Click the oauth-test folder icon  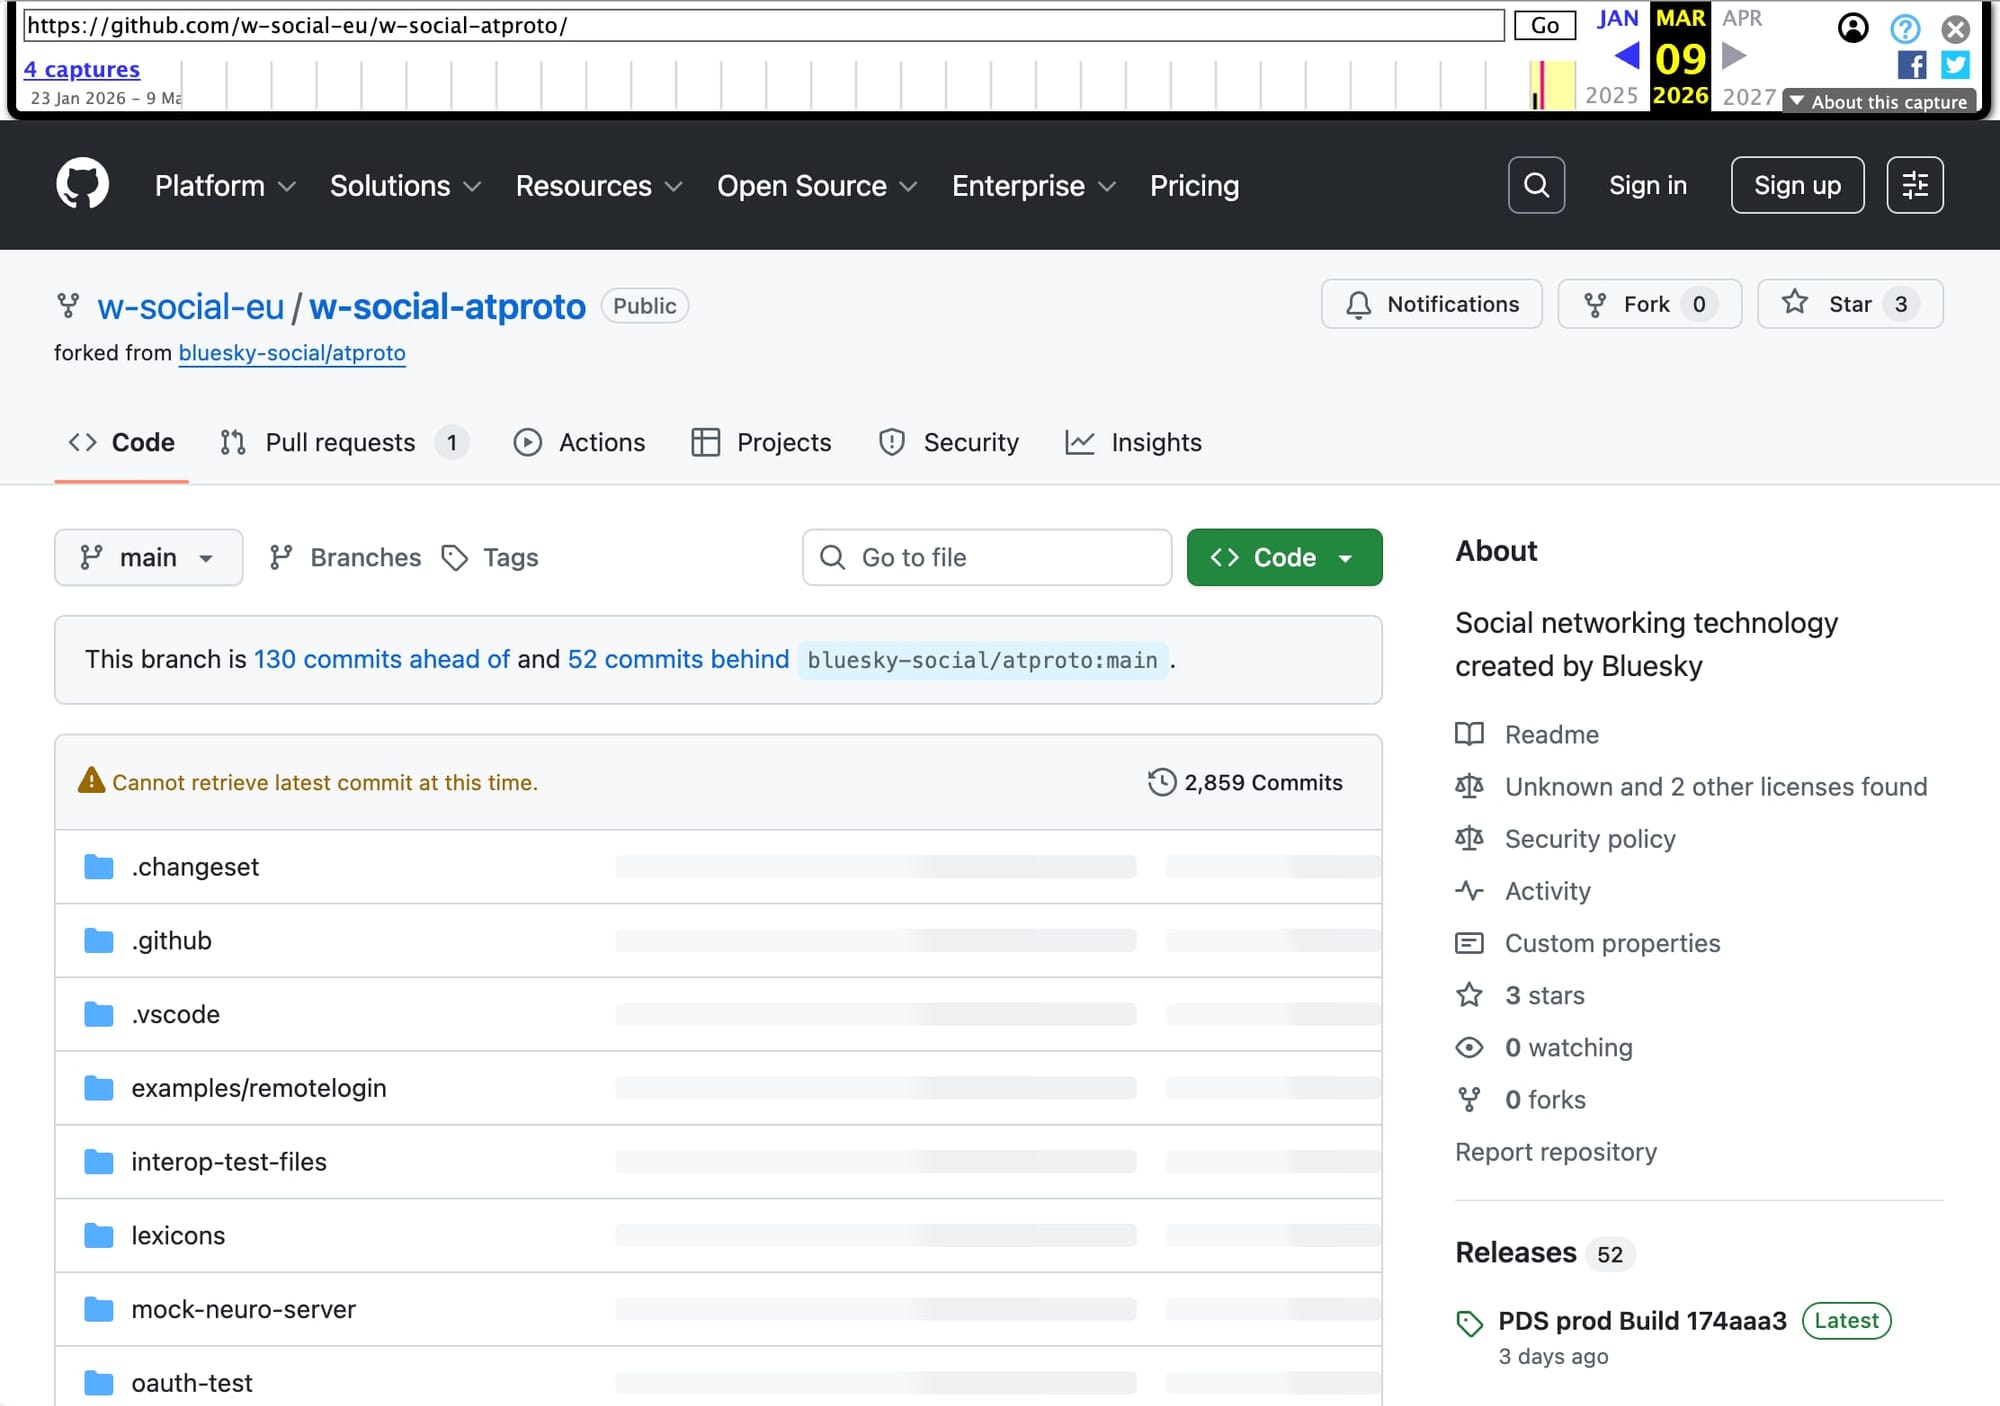tap(98, 1382)
